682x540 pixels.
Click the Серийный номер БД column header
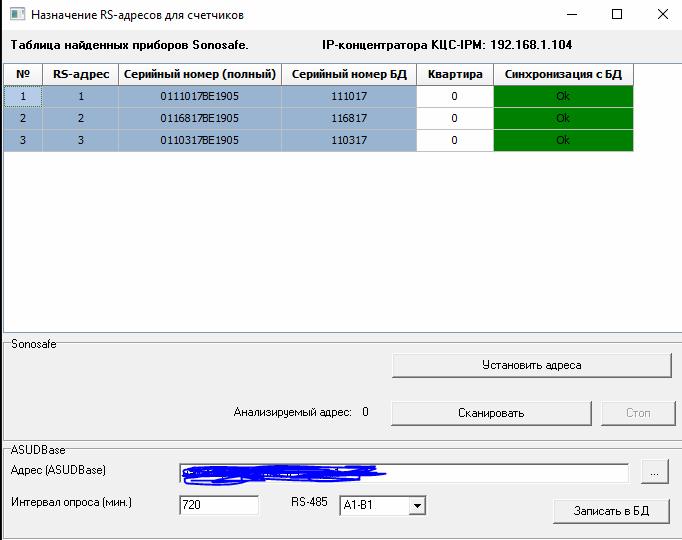point(348,75)
